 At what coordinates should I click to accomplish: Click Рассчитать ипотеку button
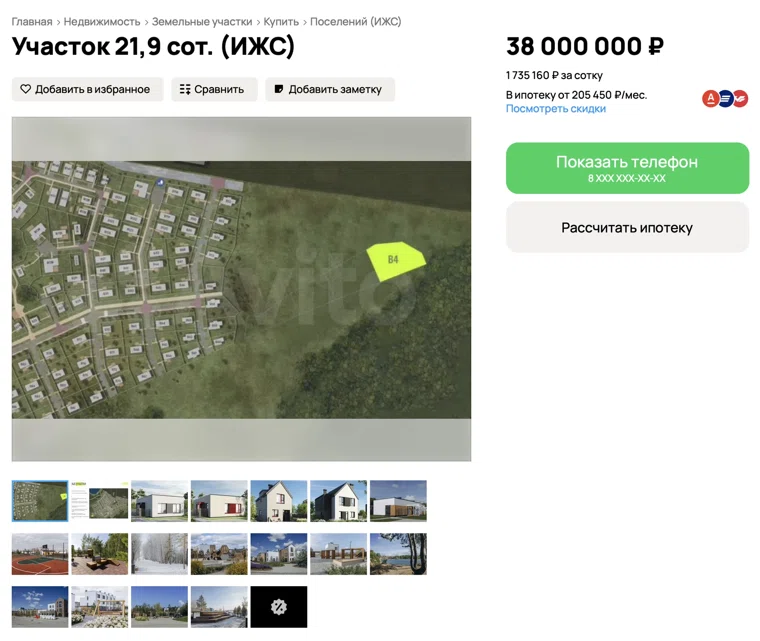tap(627, 227)
